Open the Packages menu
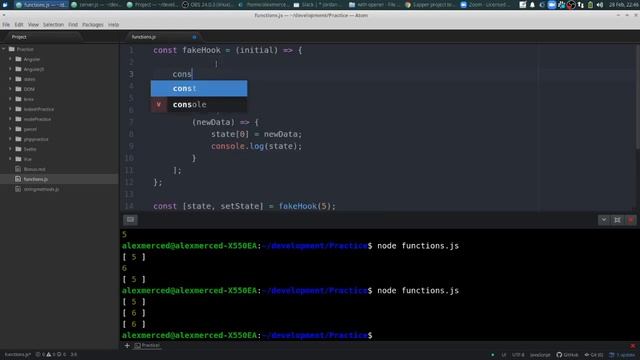640x360 pixels. tap(93, 25)
